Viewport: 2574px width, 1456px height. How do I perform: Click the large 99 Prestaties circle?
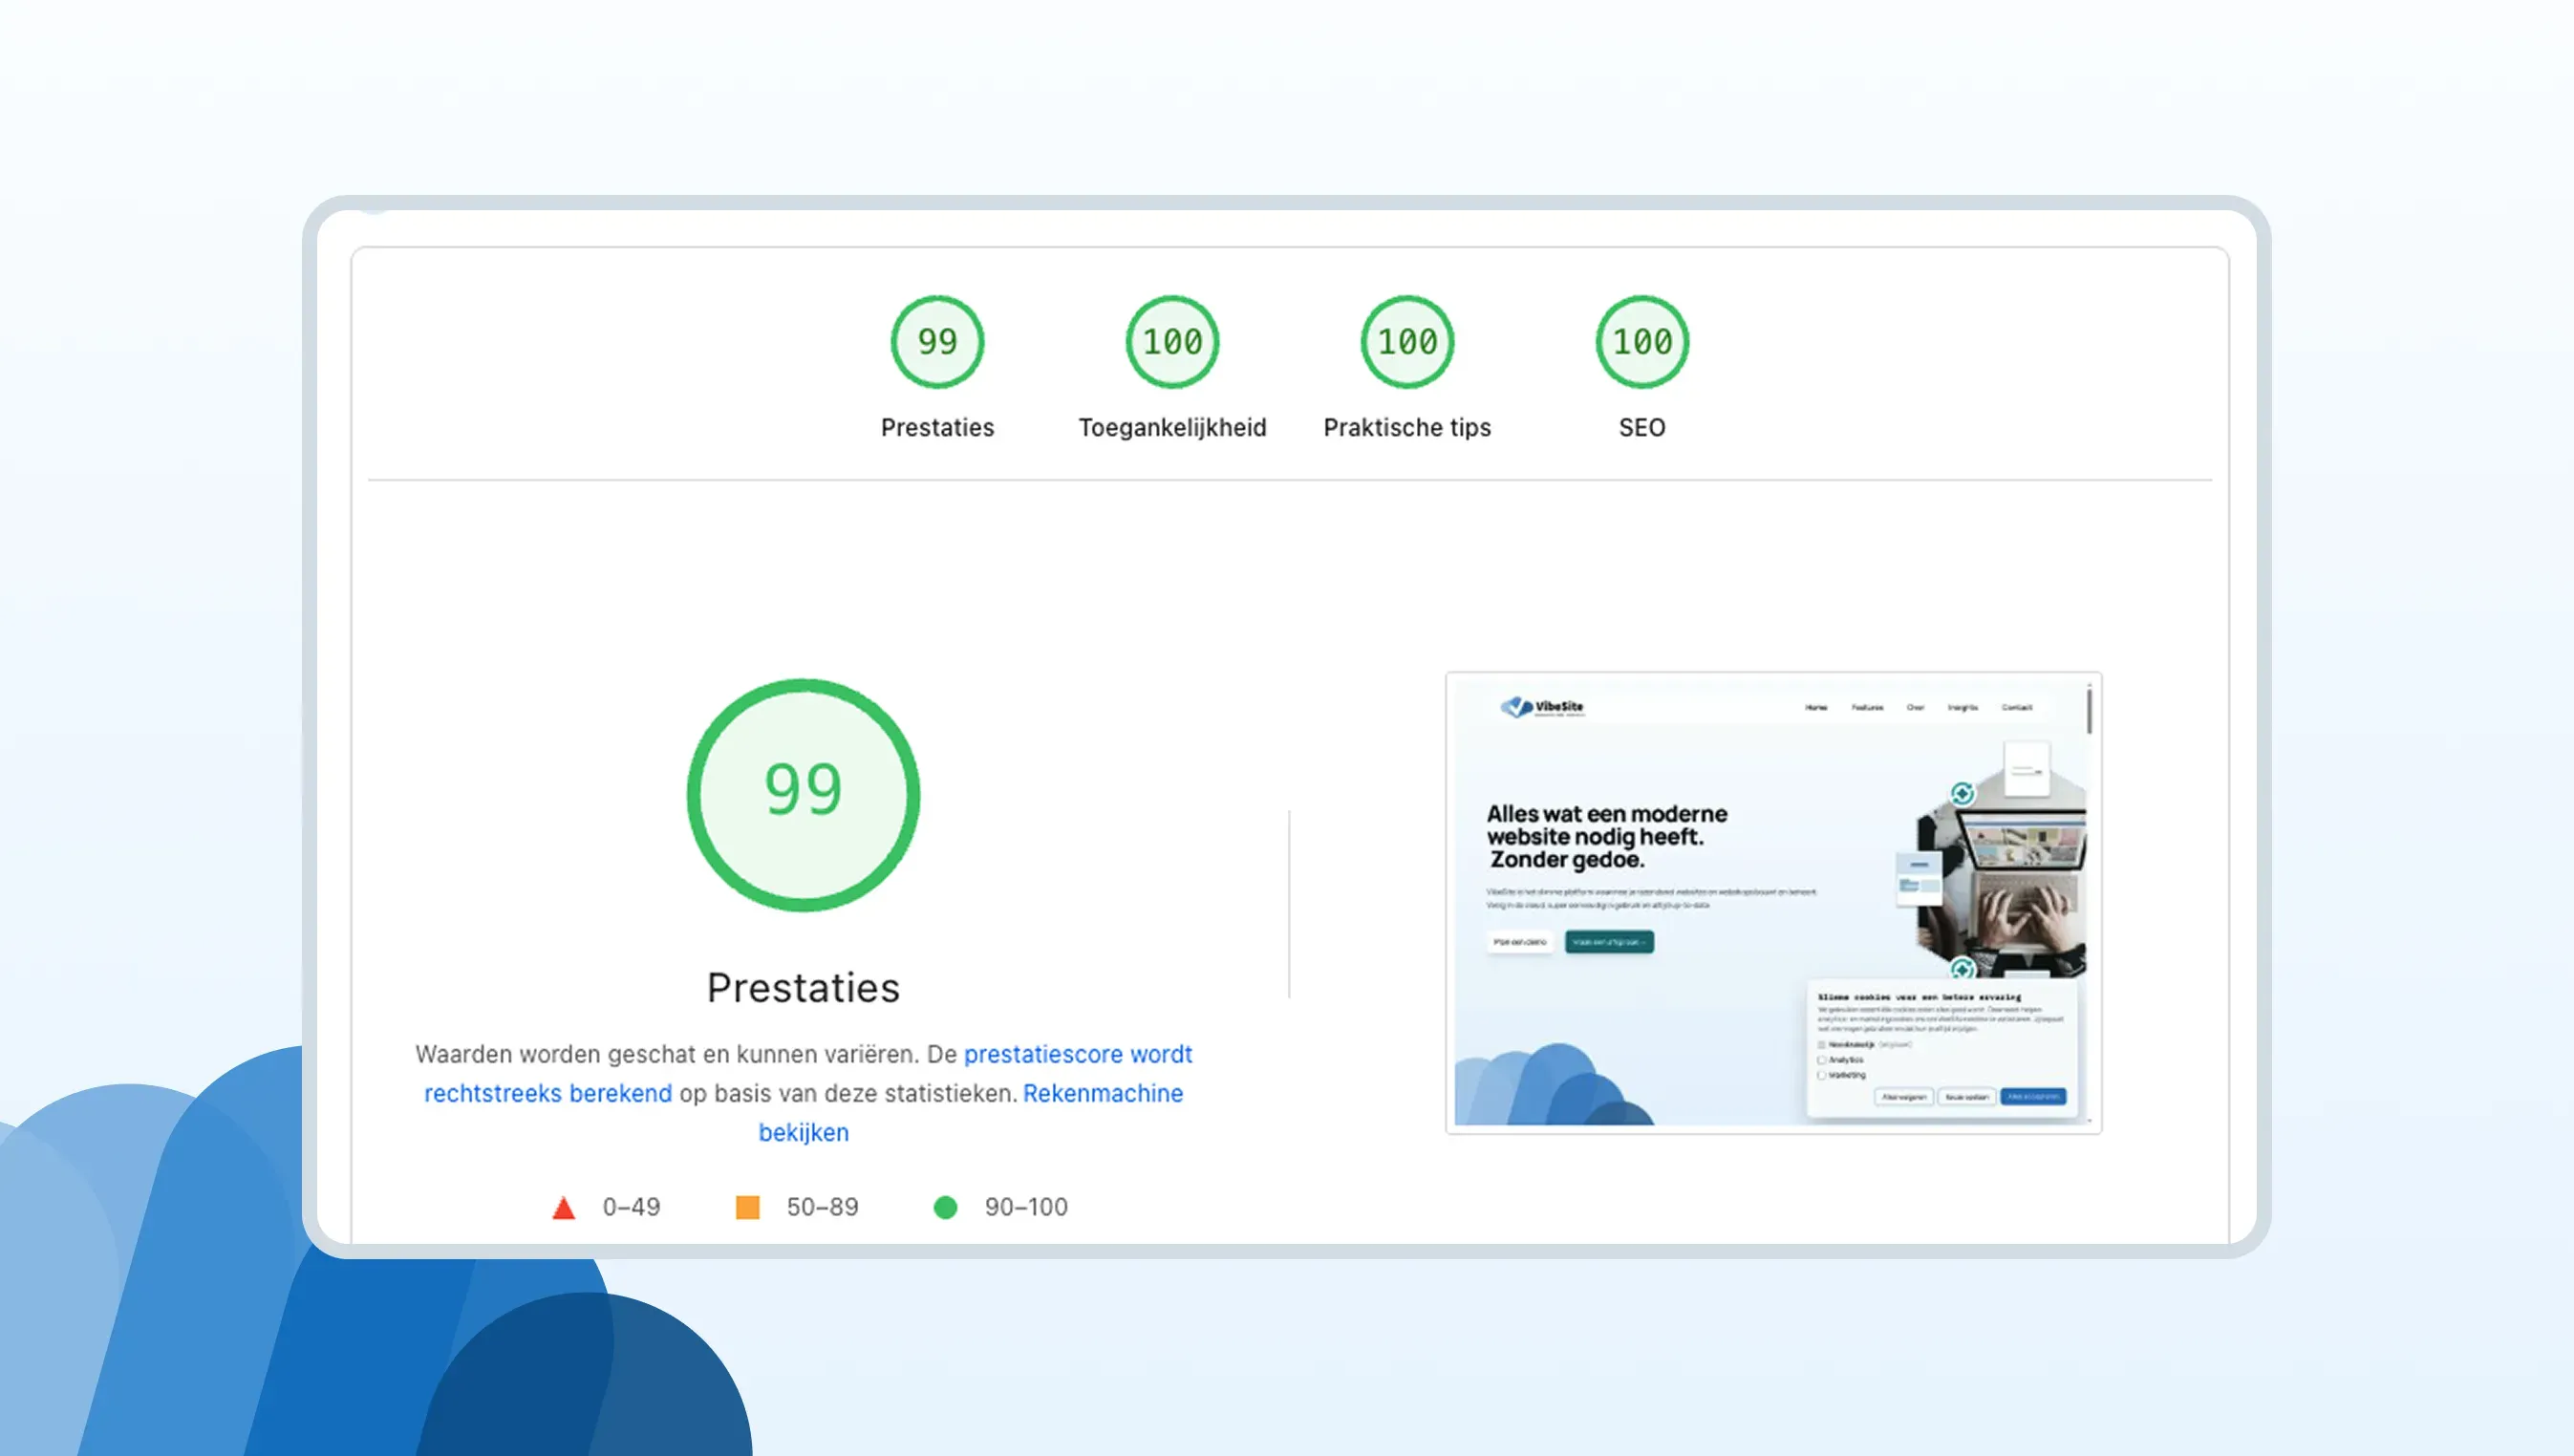803,795
